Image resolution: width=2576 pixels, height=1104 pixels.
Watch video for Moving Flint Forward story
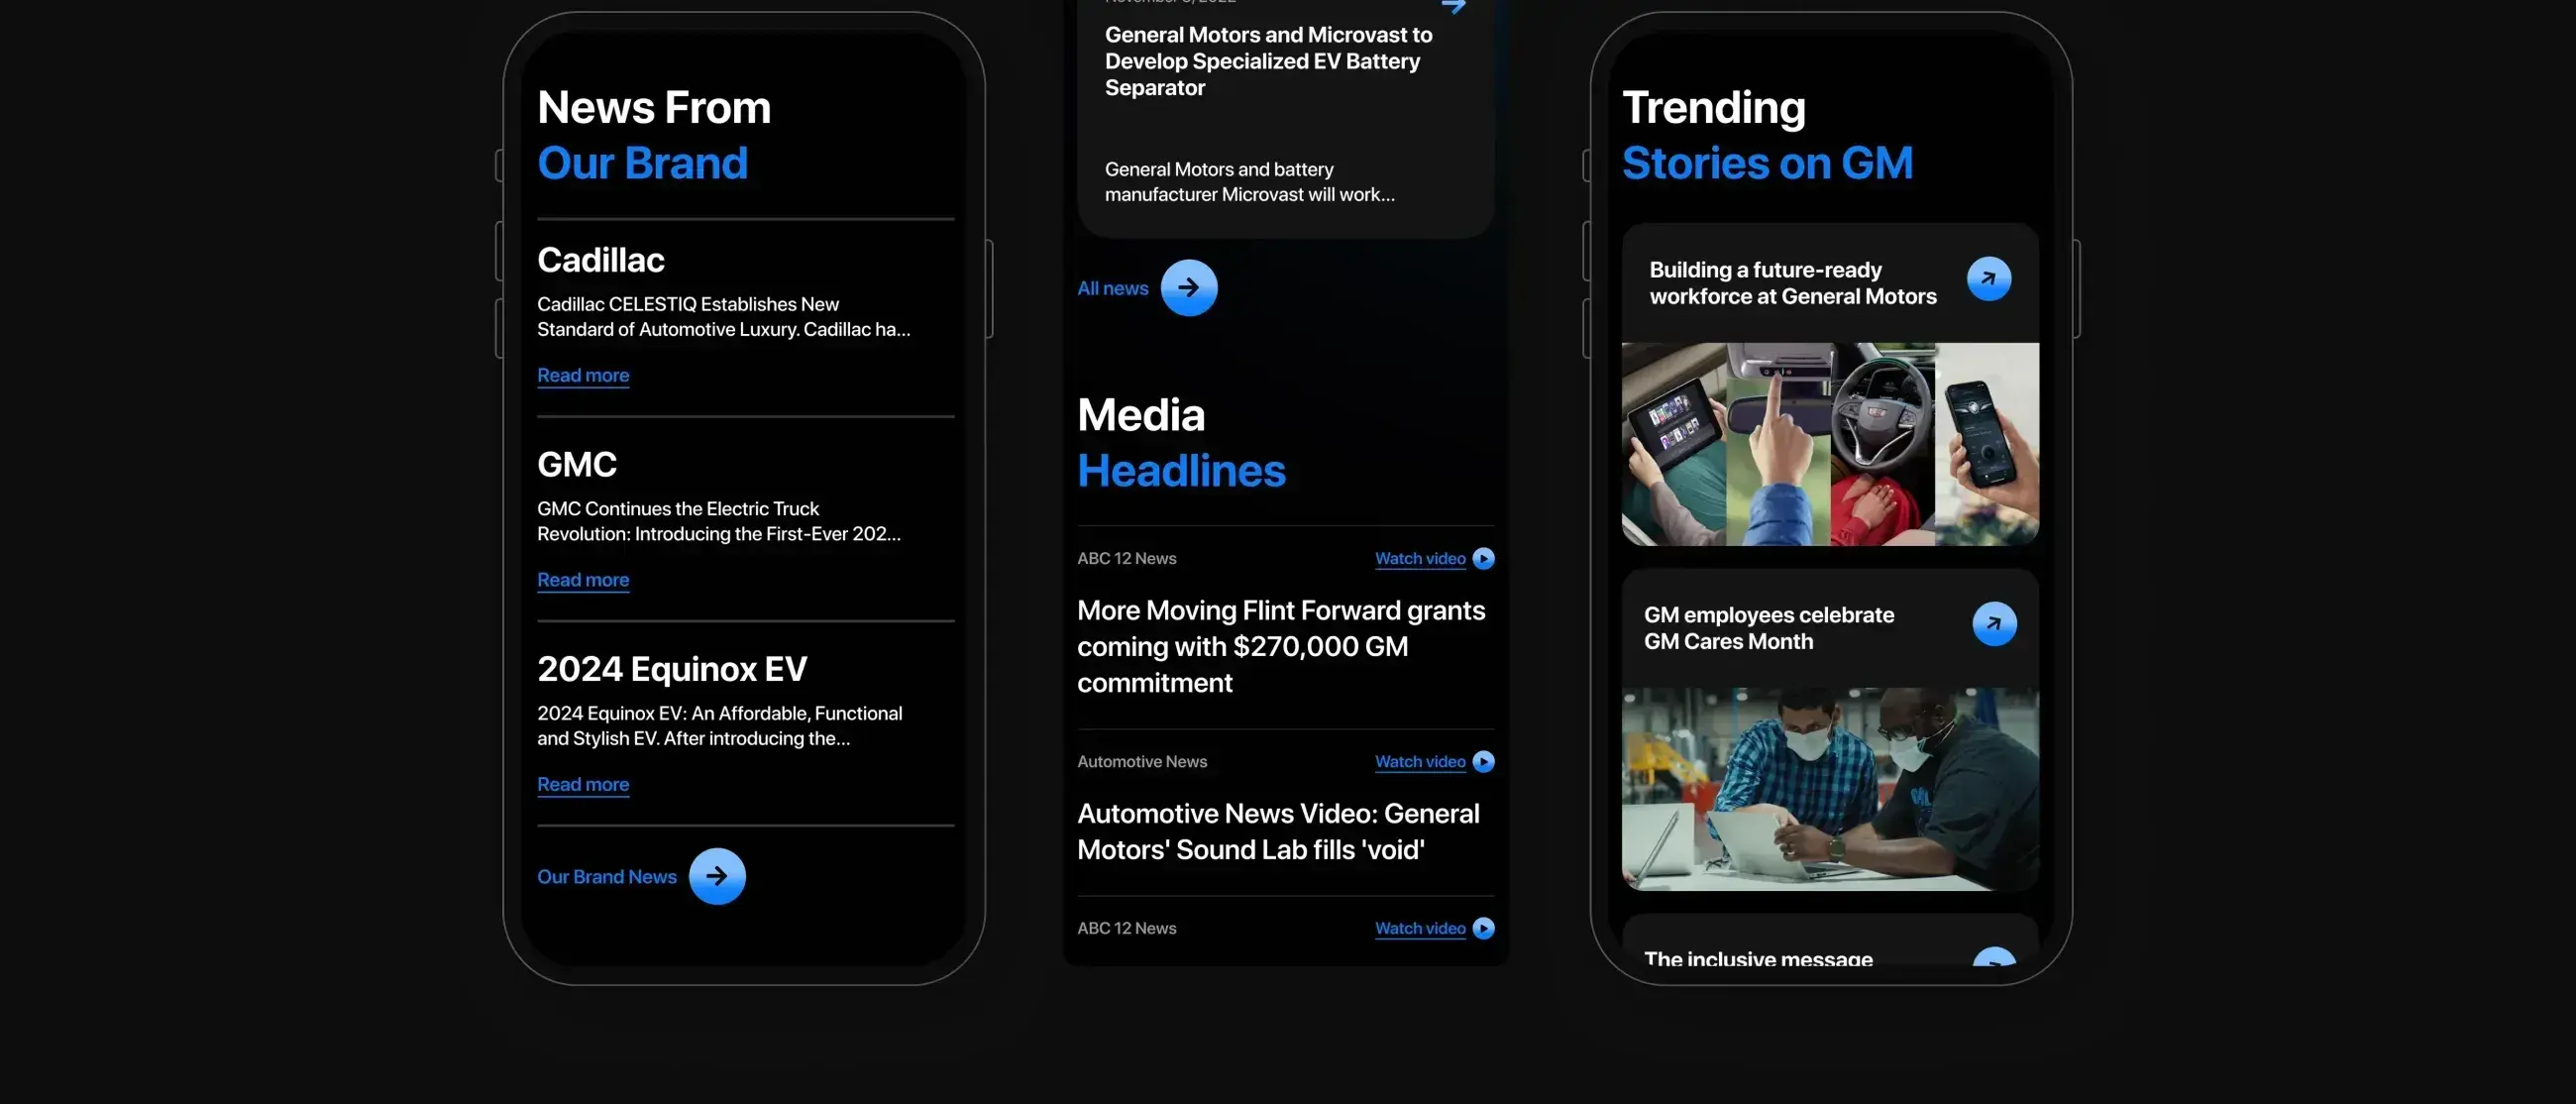pos(1420,559)
